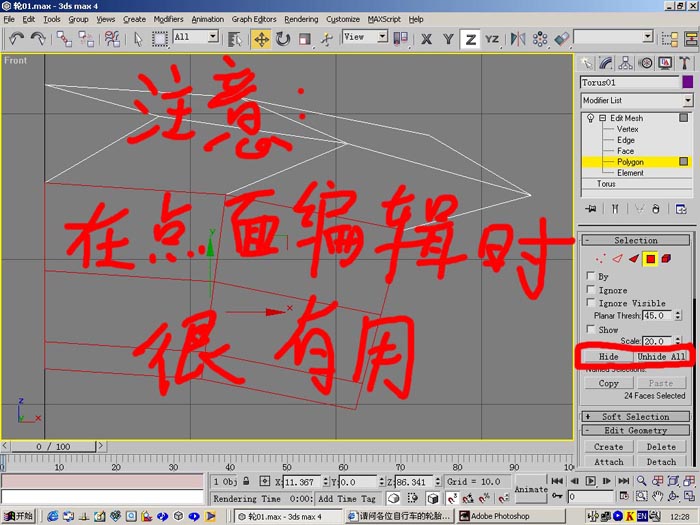The image size is (700, 525).
Task: Click the Play Animation button
Action: click(x=590, y=481)
